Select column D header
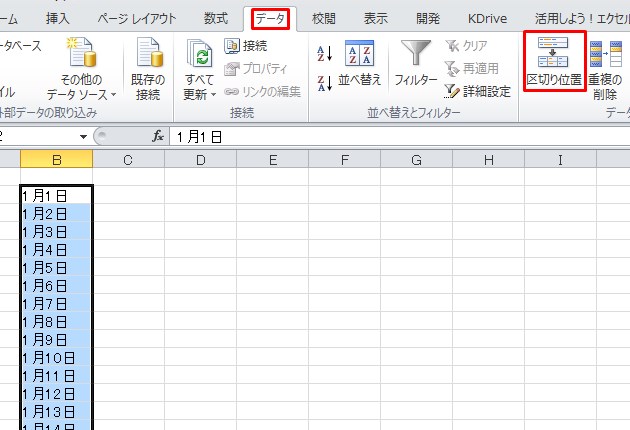 (200, 160)
